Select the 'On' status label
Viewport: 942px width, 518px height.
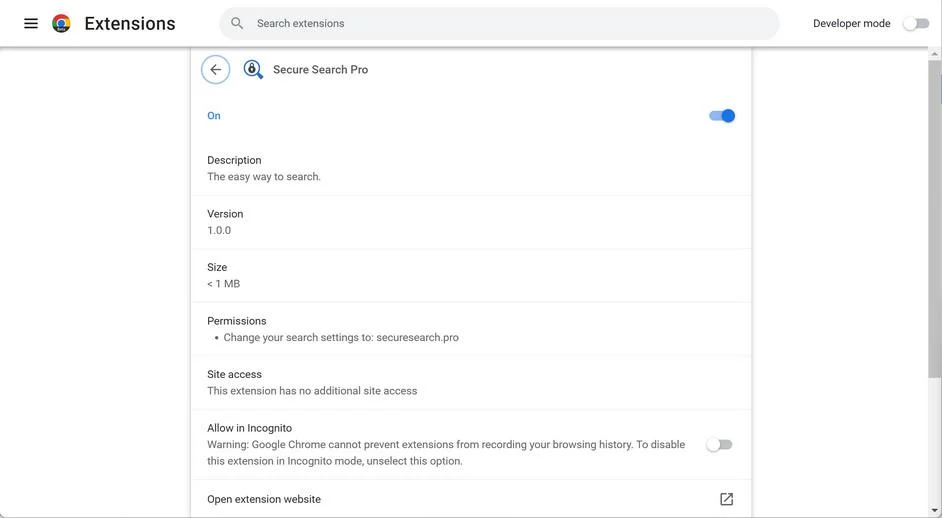pos(214,116)
